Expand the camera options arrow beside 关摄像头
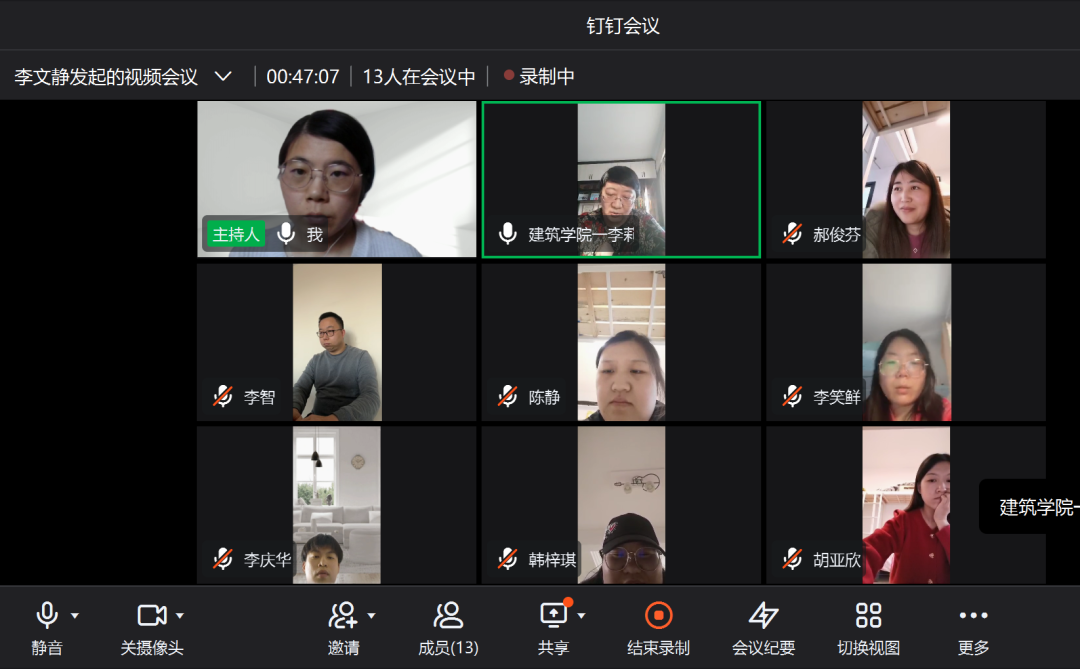 click(x=180, y=616)
